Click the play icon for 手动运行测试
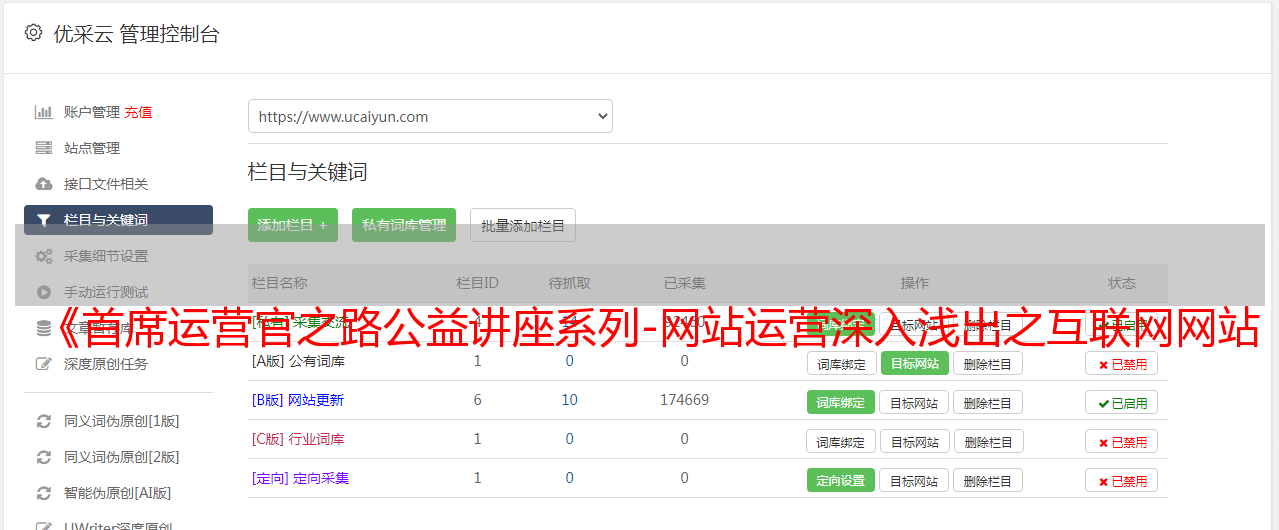Viewport: 1279px width, 530px height. pyautogui.click(x=44, y=292)
